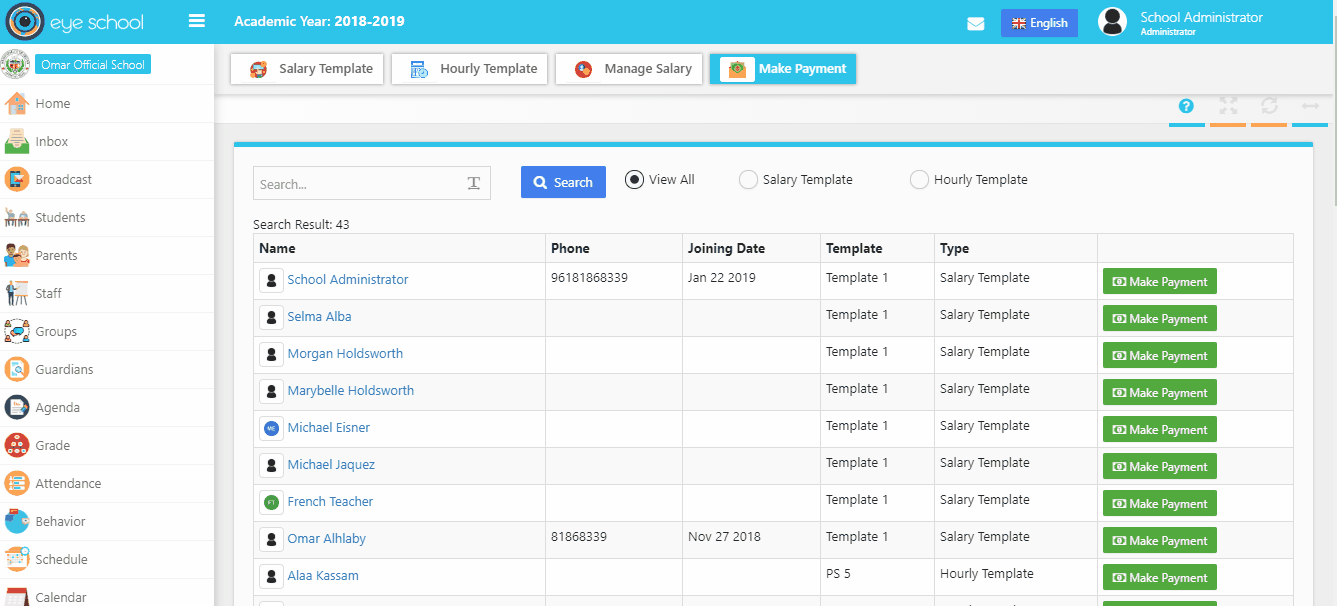Click the Search text input field
1337x606 pixels.
(x=372, y=183)
